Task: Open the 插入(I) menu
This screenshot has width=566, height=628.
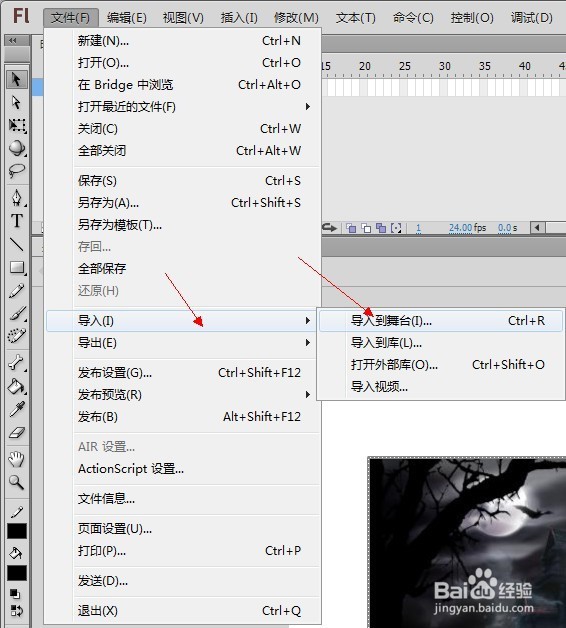Action: pyautogui.click(x=239, y=18)
